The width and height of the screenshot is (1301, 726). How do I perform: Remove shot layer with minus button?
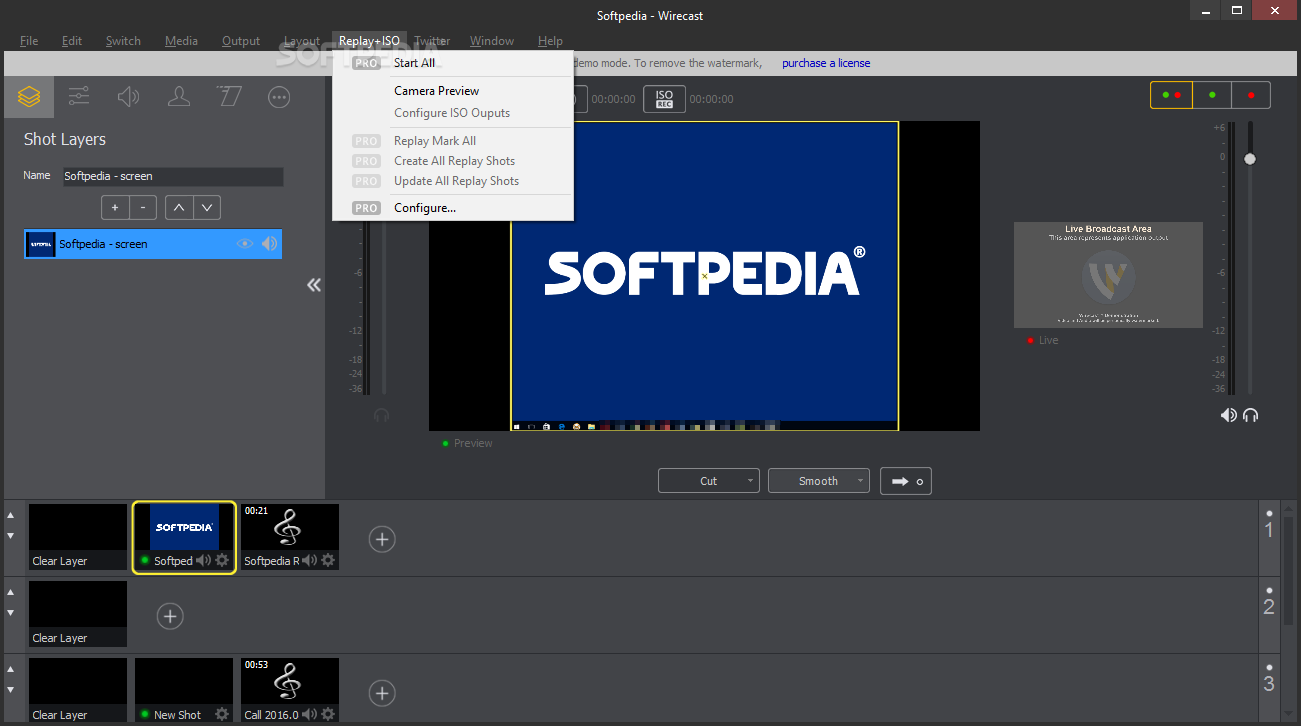(x=143, y=208)
